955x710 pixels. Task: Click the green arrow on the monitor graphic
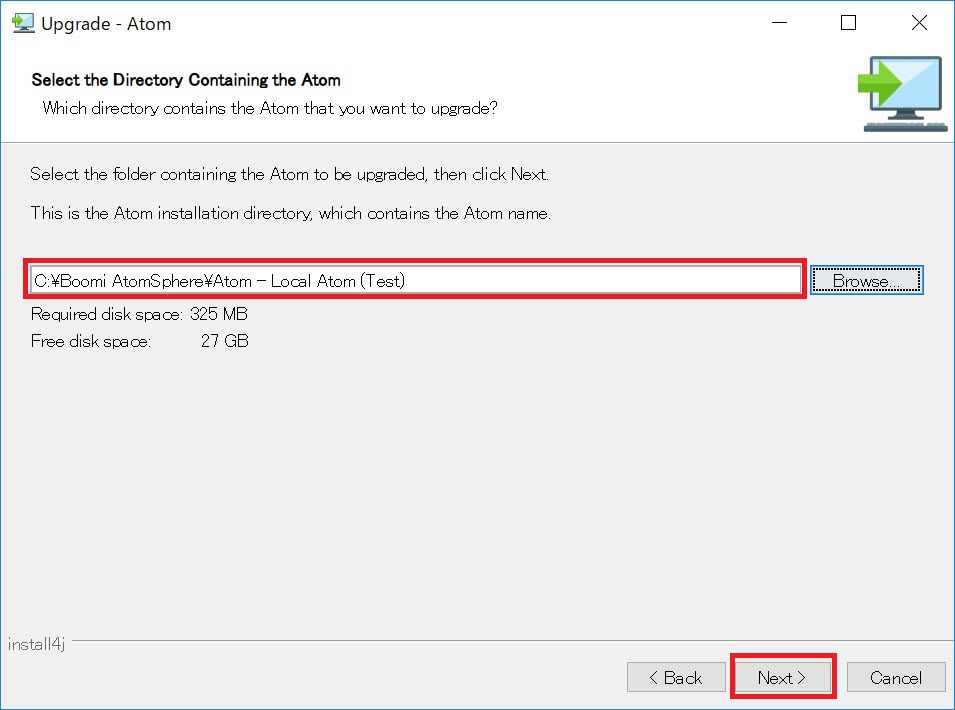(880, 82)
